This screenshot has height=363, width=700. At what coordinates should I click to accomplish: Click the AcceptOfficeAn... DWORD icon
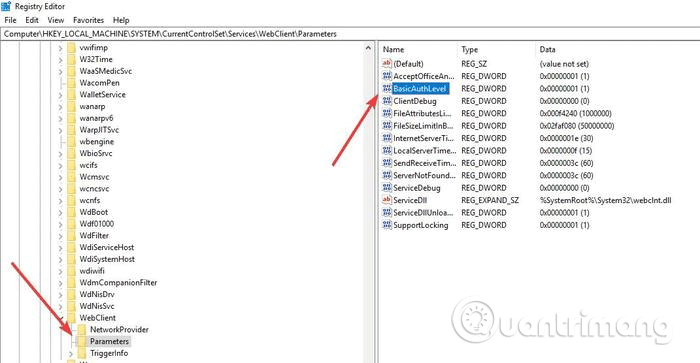(x=387, y=76)
